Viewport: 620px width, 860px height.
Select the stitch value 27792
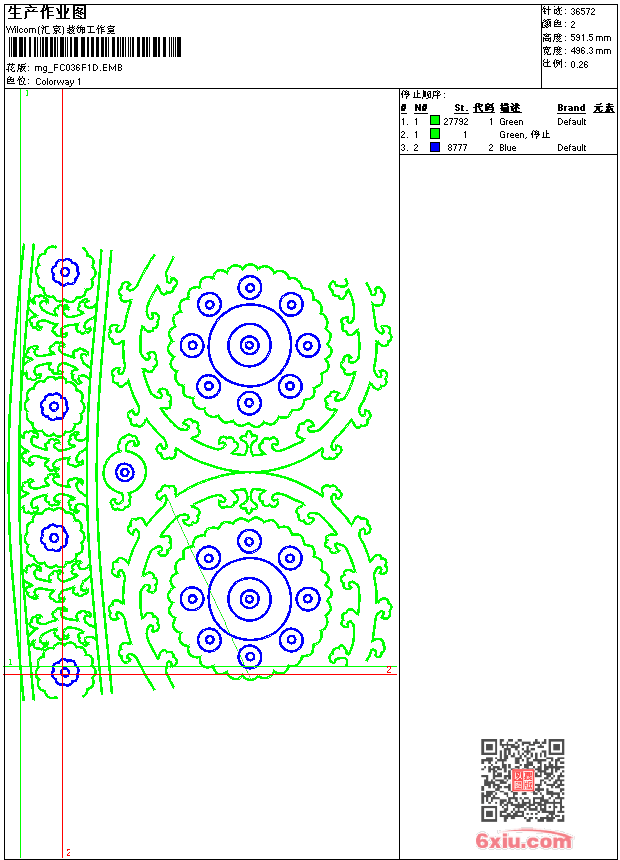456,121
